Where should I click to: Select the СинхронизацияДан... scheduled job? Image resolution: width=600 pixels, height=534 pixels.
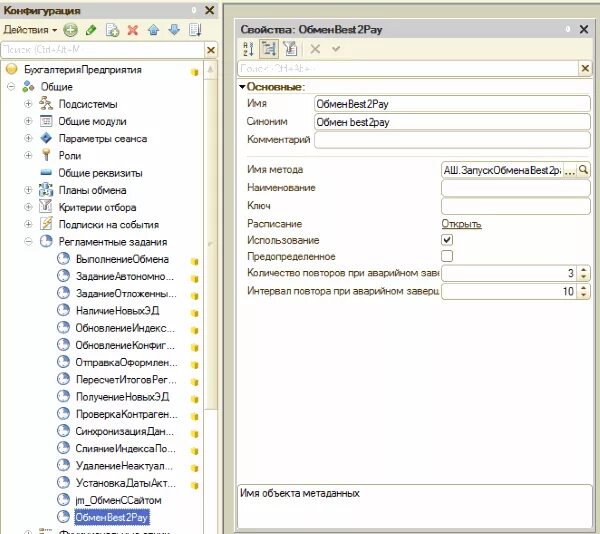point(125,431)
